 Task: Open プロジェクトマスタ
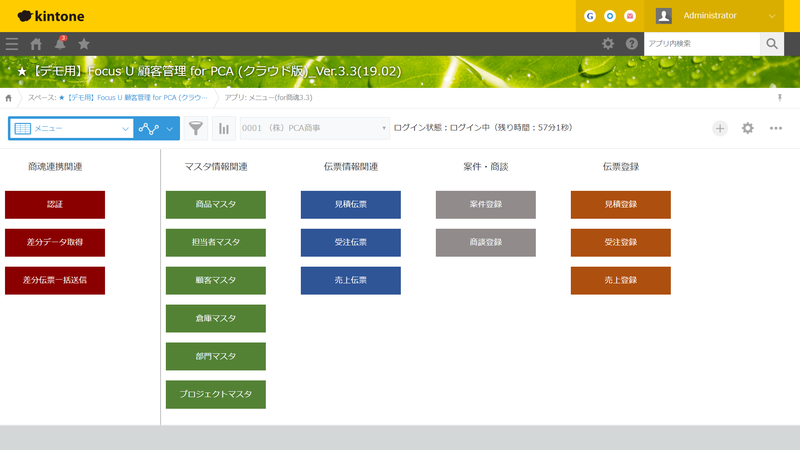[x=216, y=394]
